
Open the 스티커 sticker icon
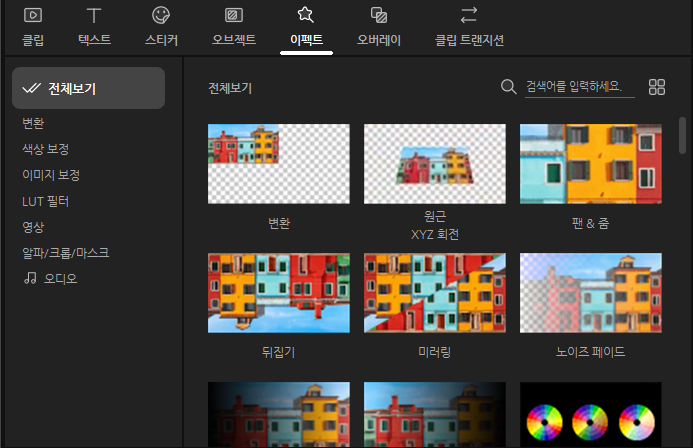(160, 16)
